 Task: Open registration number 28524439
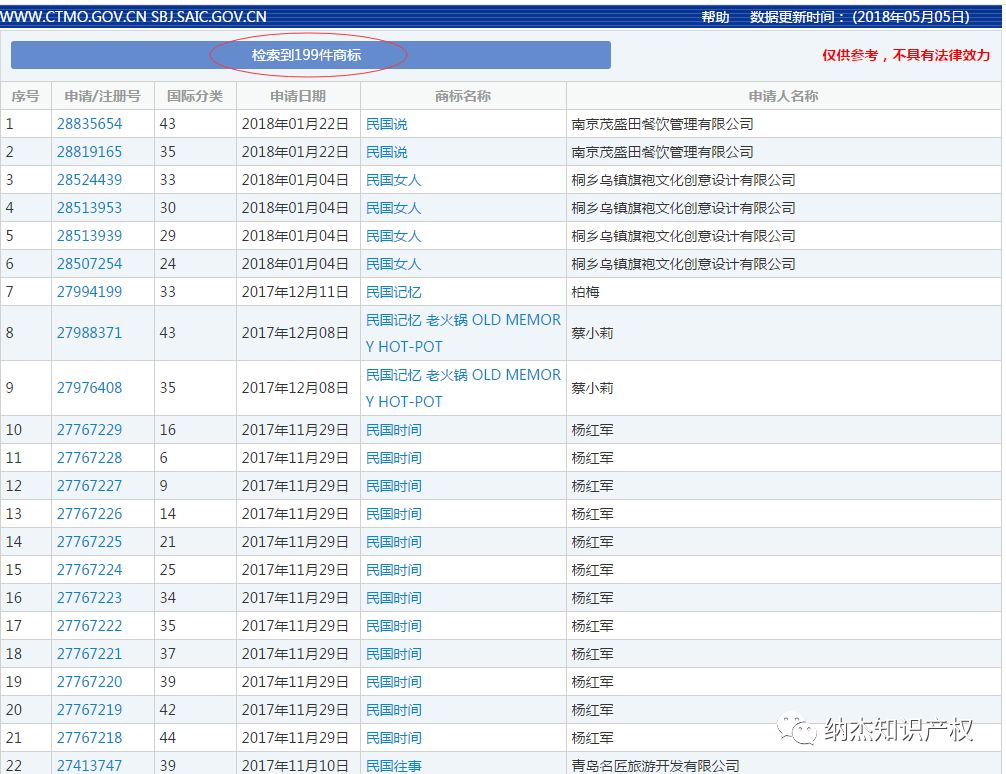pos(89,180)
